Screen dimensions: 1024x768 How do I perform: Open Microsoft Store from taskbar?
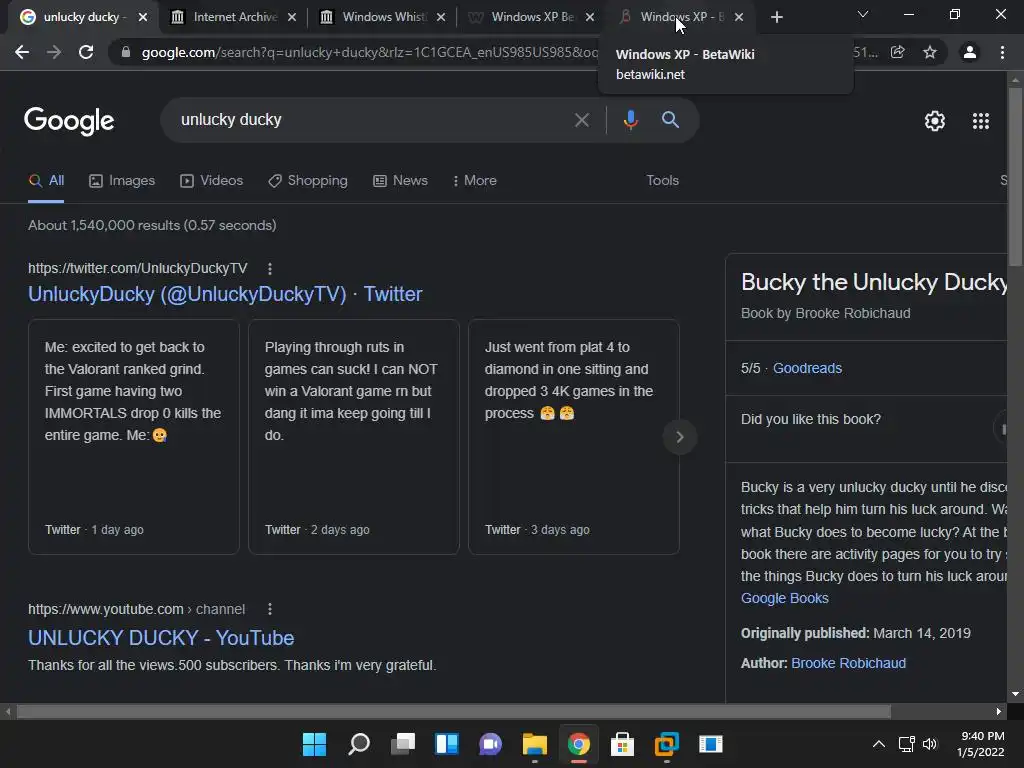pyautogui.click(x=622, y=744)
